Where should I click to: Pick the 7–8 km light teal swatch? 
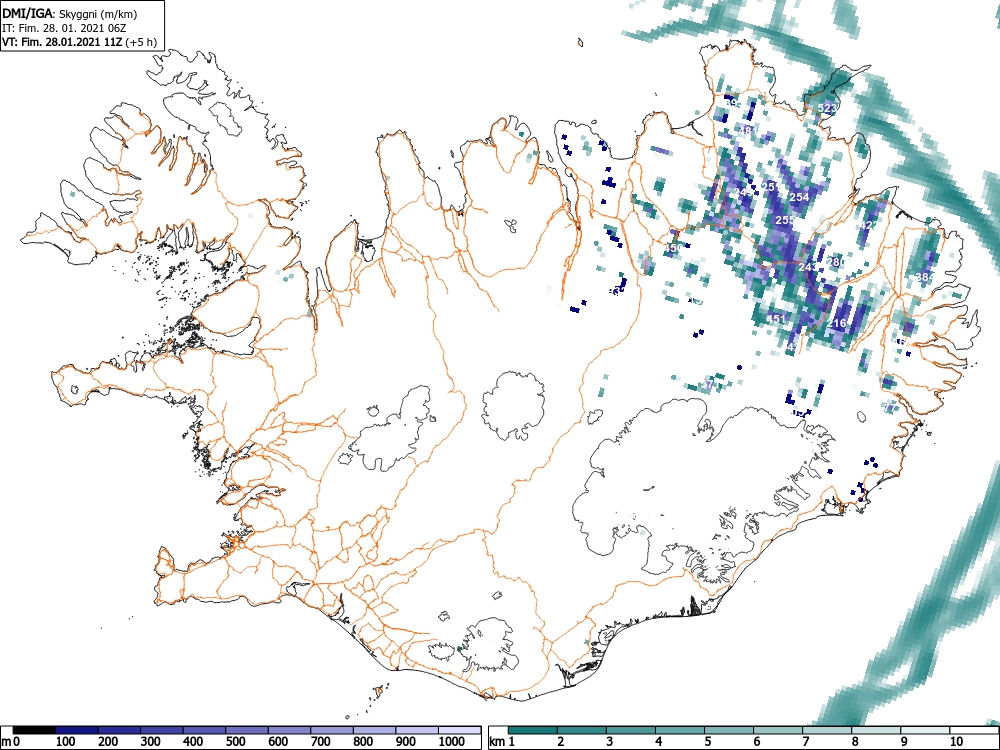827,730
